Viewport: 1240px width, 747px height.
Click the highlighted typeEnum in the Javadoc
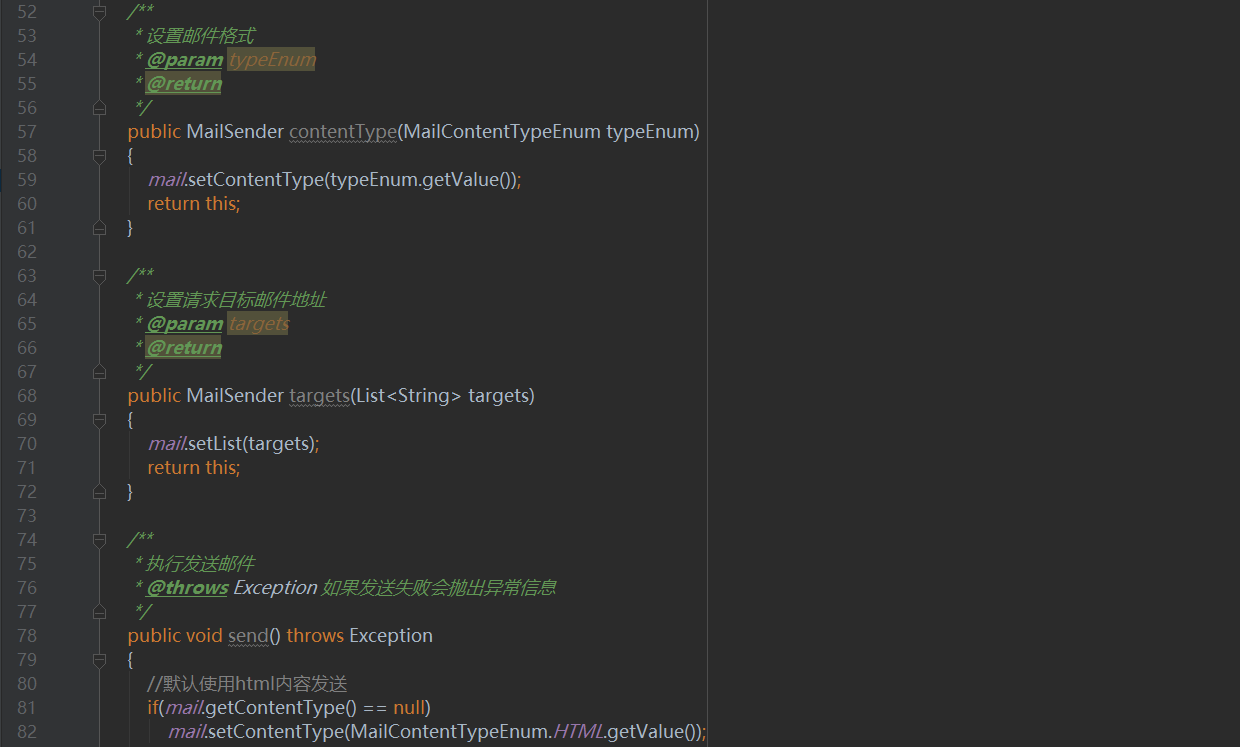pos(272,60)
